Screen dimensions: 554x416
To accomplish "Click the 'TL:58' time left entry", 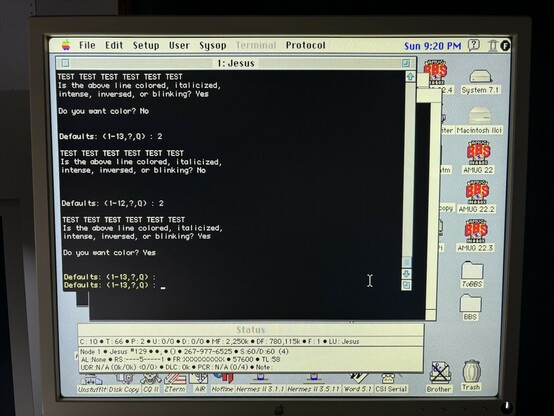I will [x=271, y=359].
